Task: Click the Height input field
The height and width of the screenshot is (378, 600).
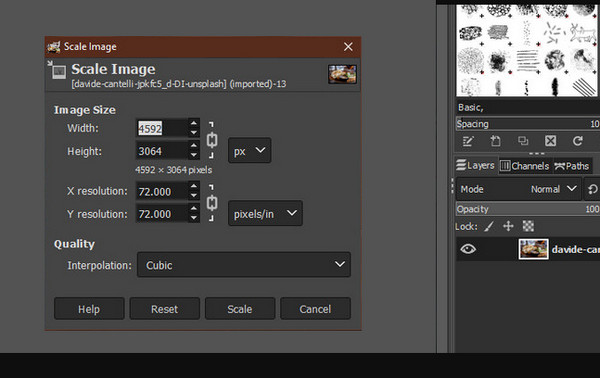Action: [162, 151]
